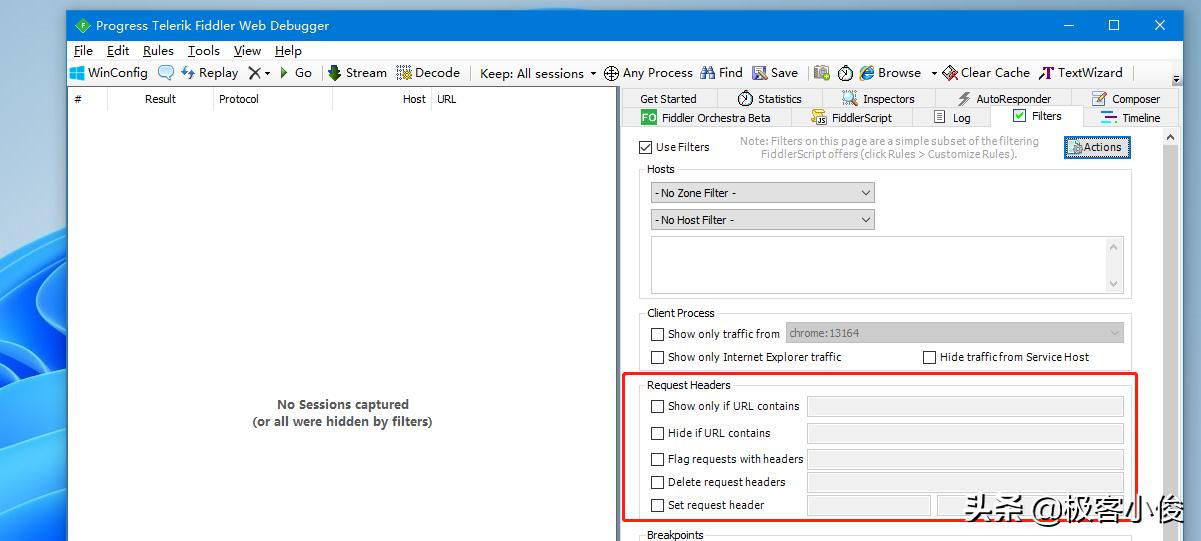The width and height of the screenshot is (1201, 541).
Task: Open the No Zone Filter dropdown
Action: click(763, 193)
